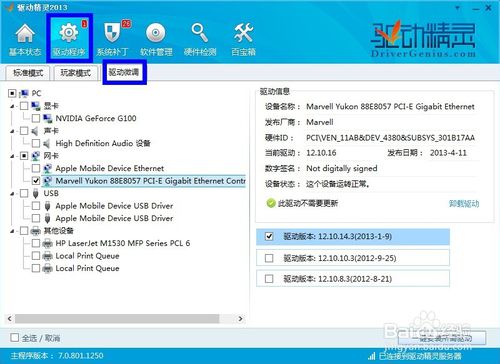Click the second Apple USB Driver icon
The image size is (500, 364).
coord(47,218)
